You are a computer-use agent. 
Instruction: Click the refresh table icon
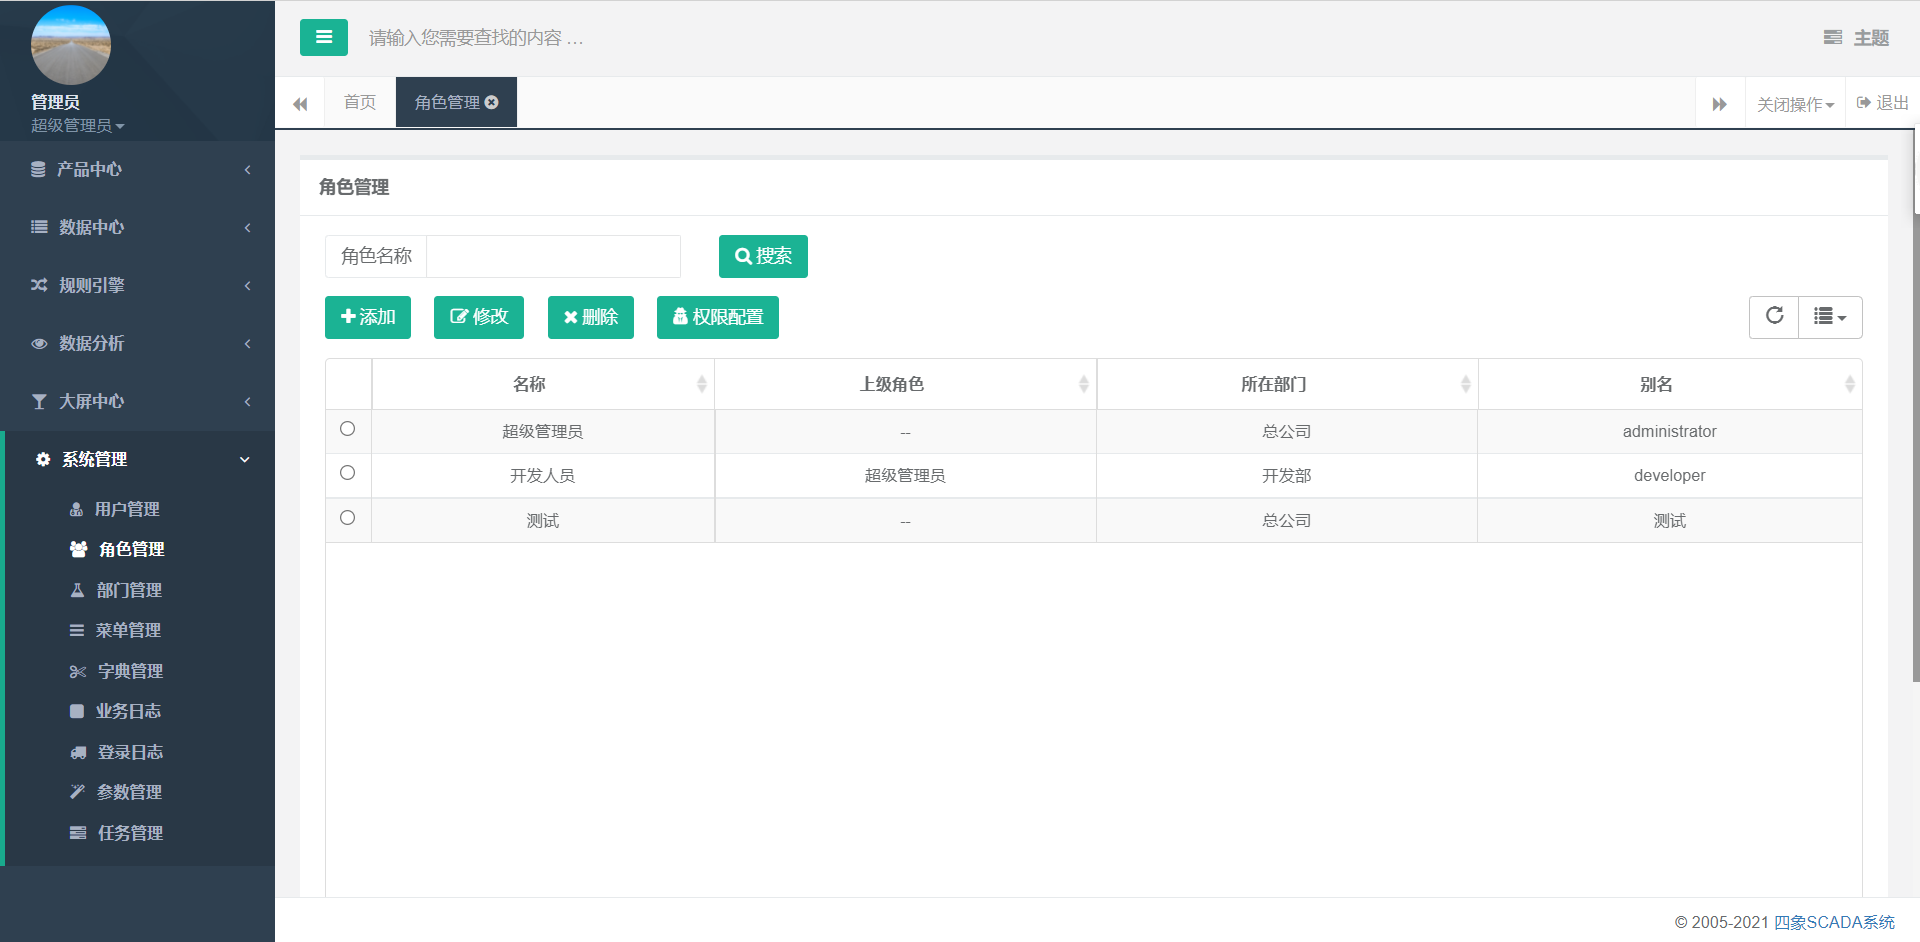[x=1774, y=316]
